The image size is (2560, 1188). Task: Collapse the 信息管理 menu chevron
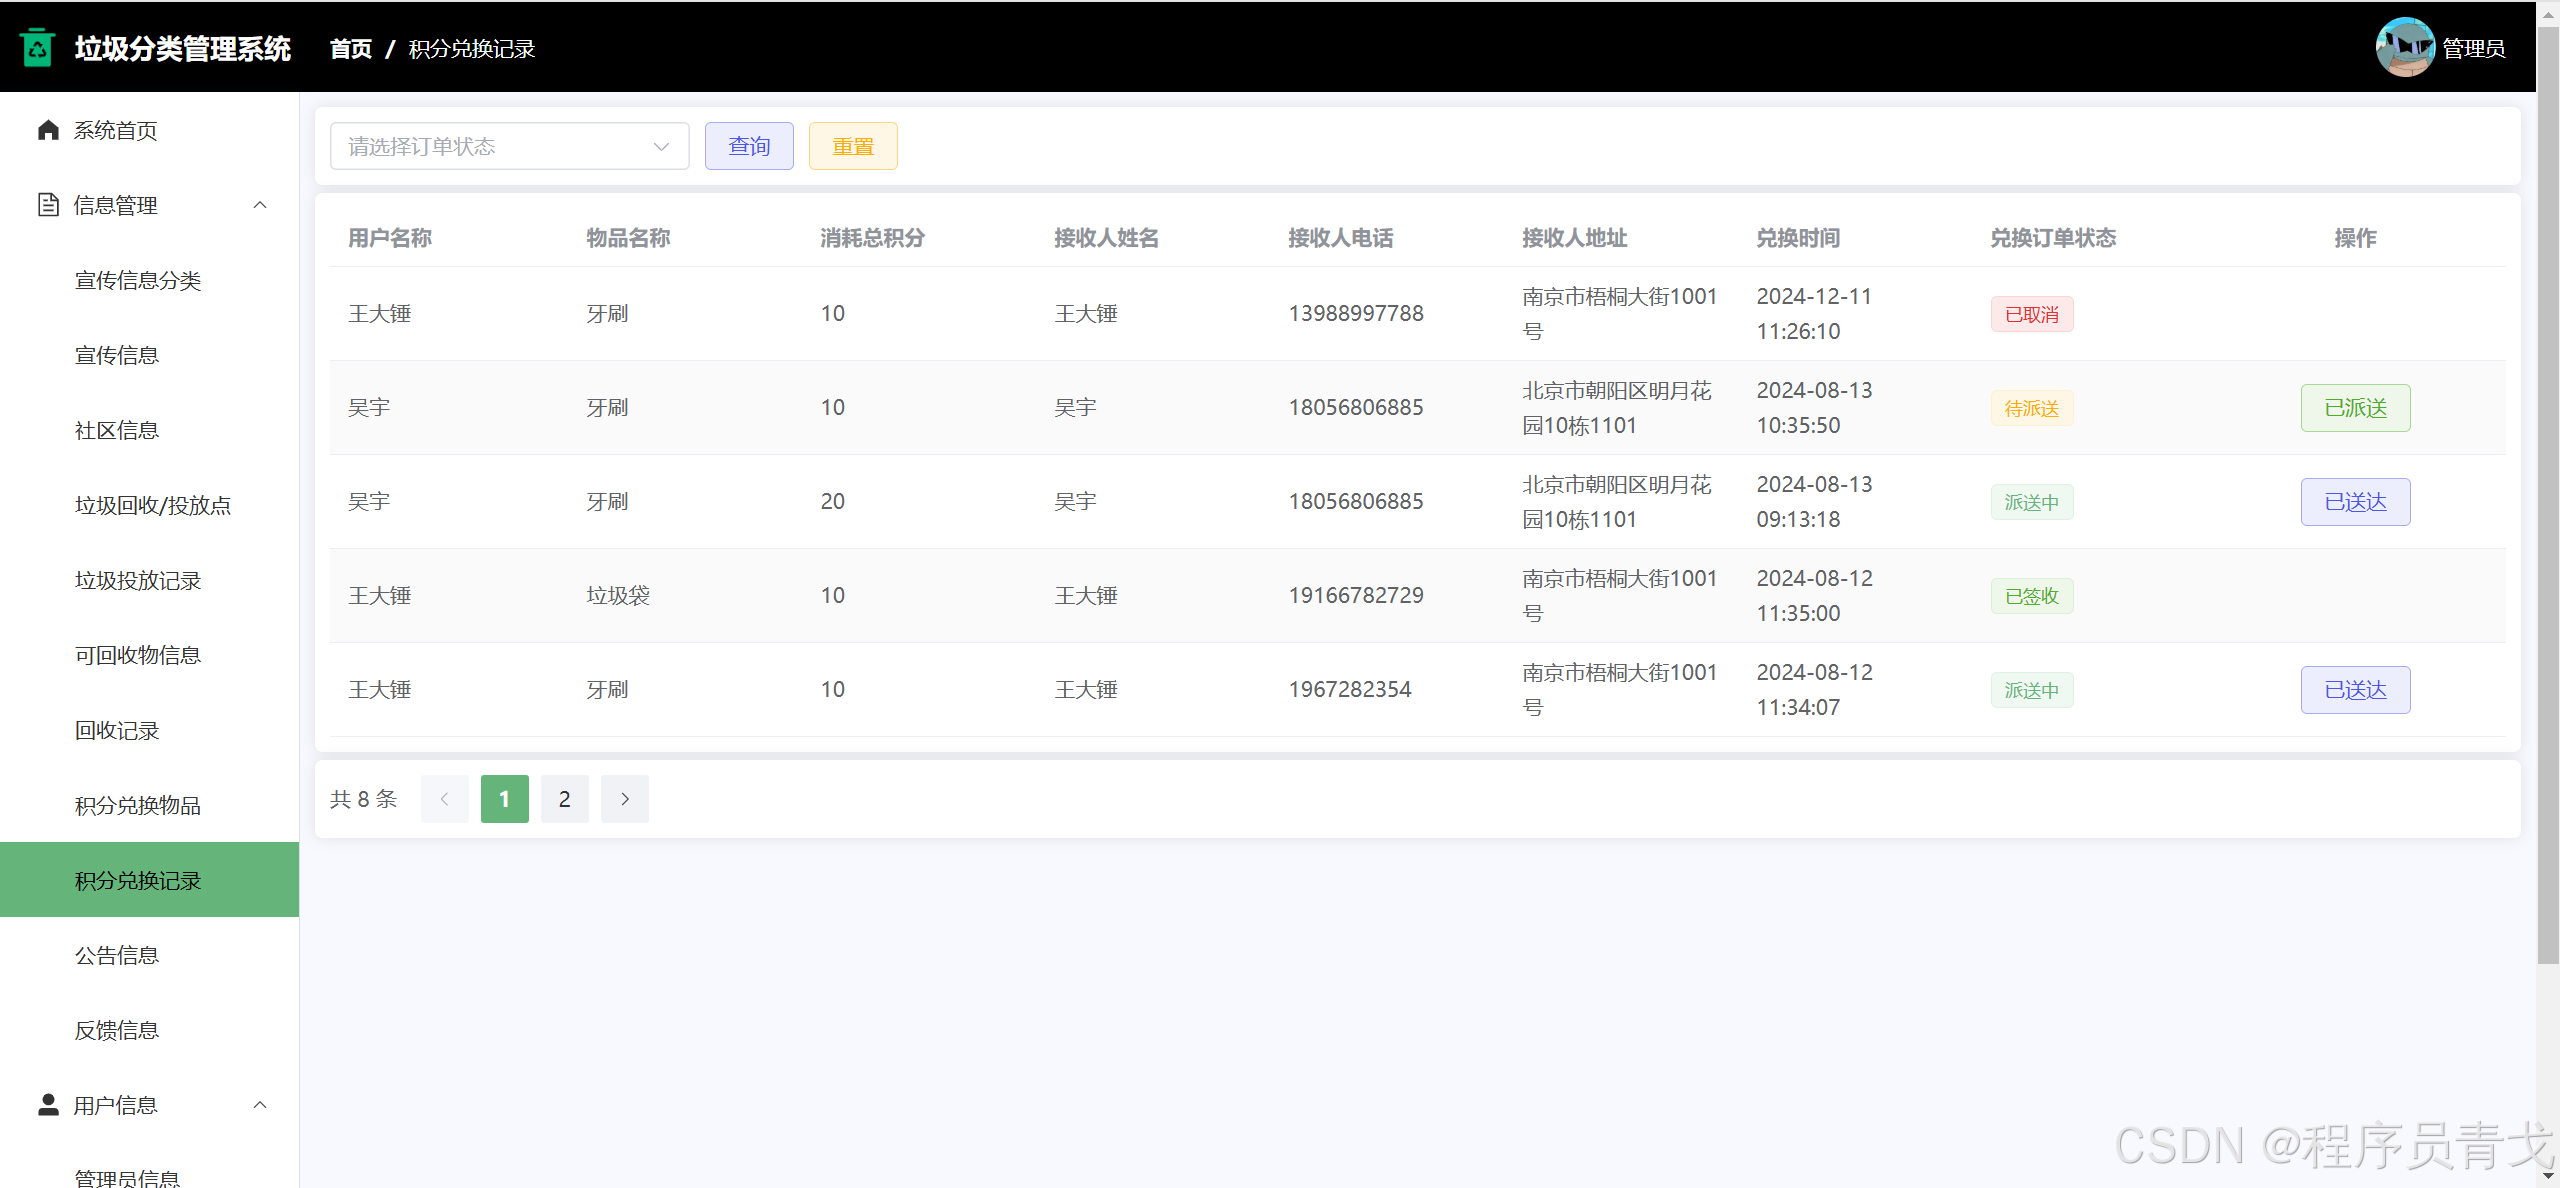coord(260,205)
